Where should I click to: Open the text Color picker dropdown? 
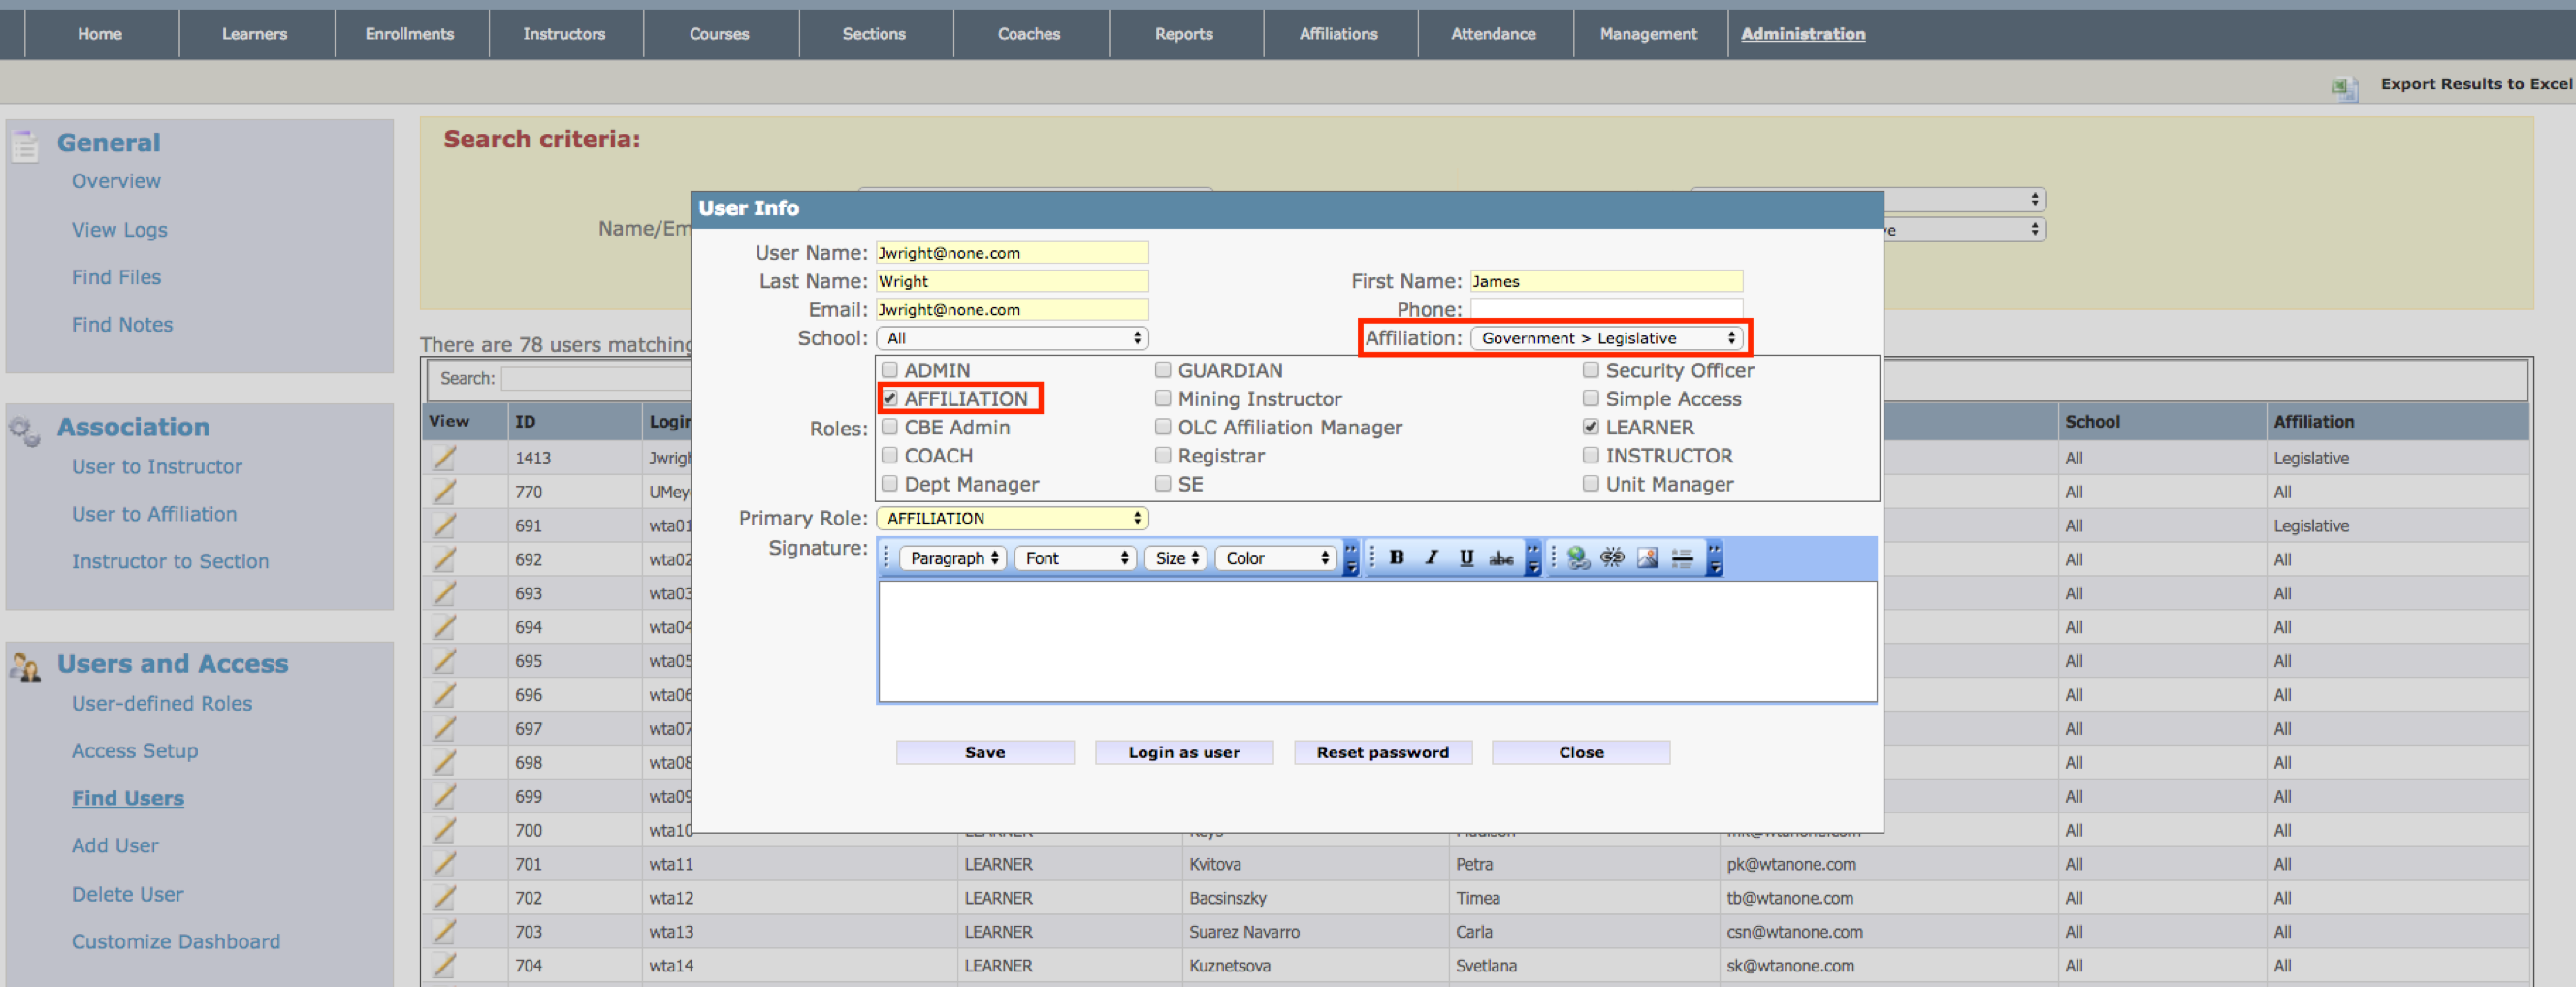point(1276,558)
